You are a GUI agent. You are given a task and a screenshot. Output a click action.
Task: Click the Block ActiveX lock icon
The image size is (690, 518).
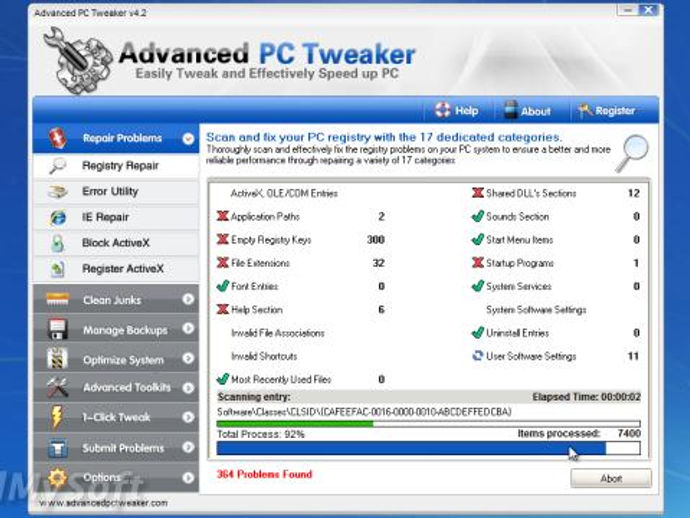point(58,243)
